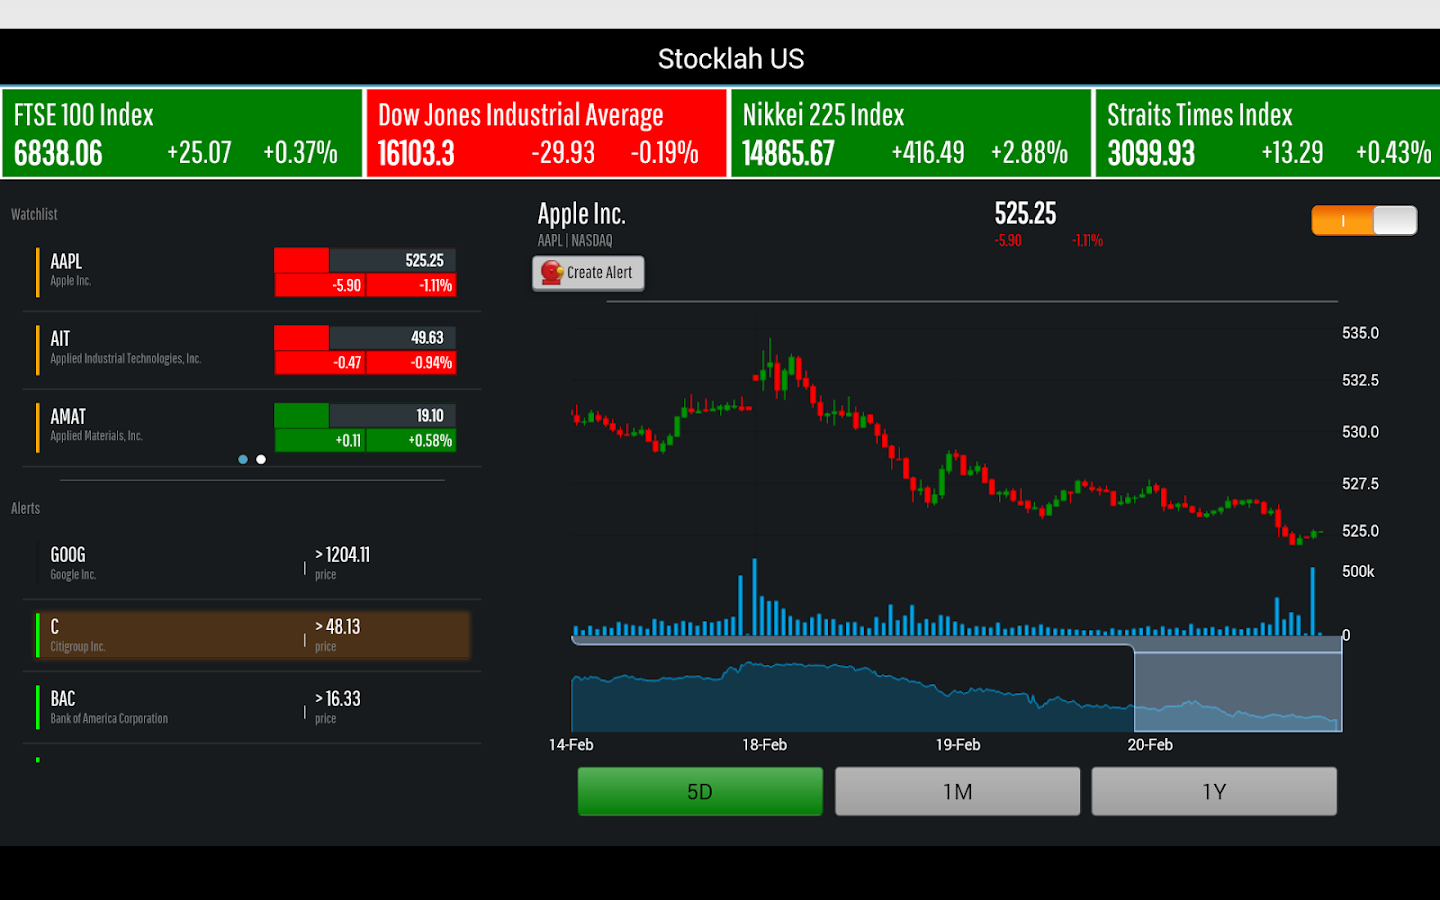Click the 20-Feb date label
This screenshot has height=900, width=1440.
[x=1150, y=745]
